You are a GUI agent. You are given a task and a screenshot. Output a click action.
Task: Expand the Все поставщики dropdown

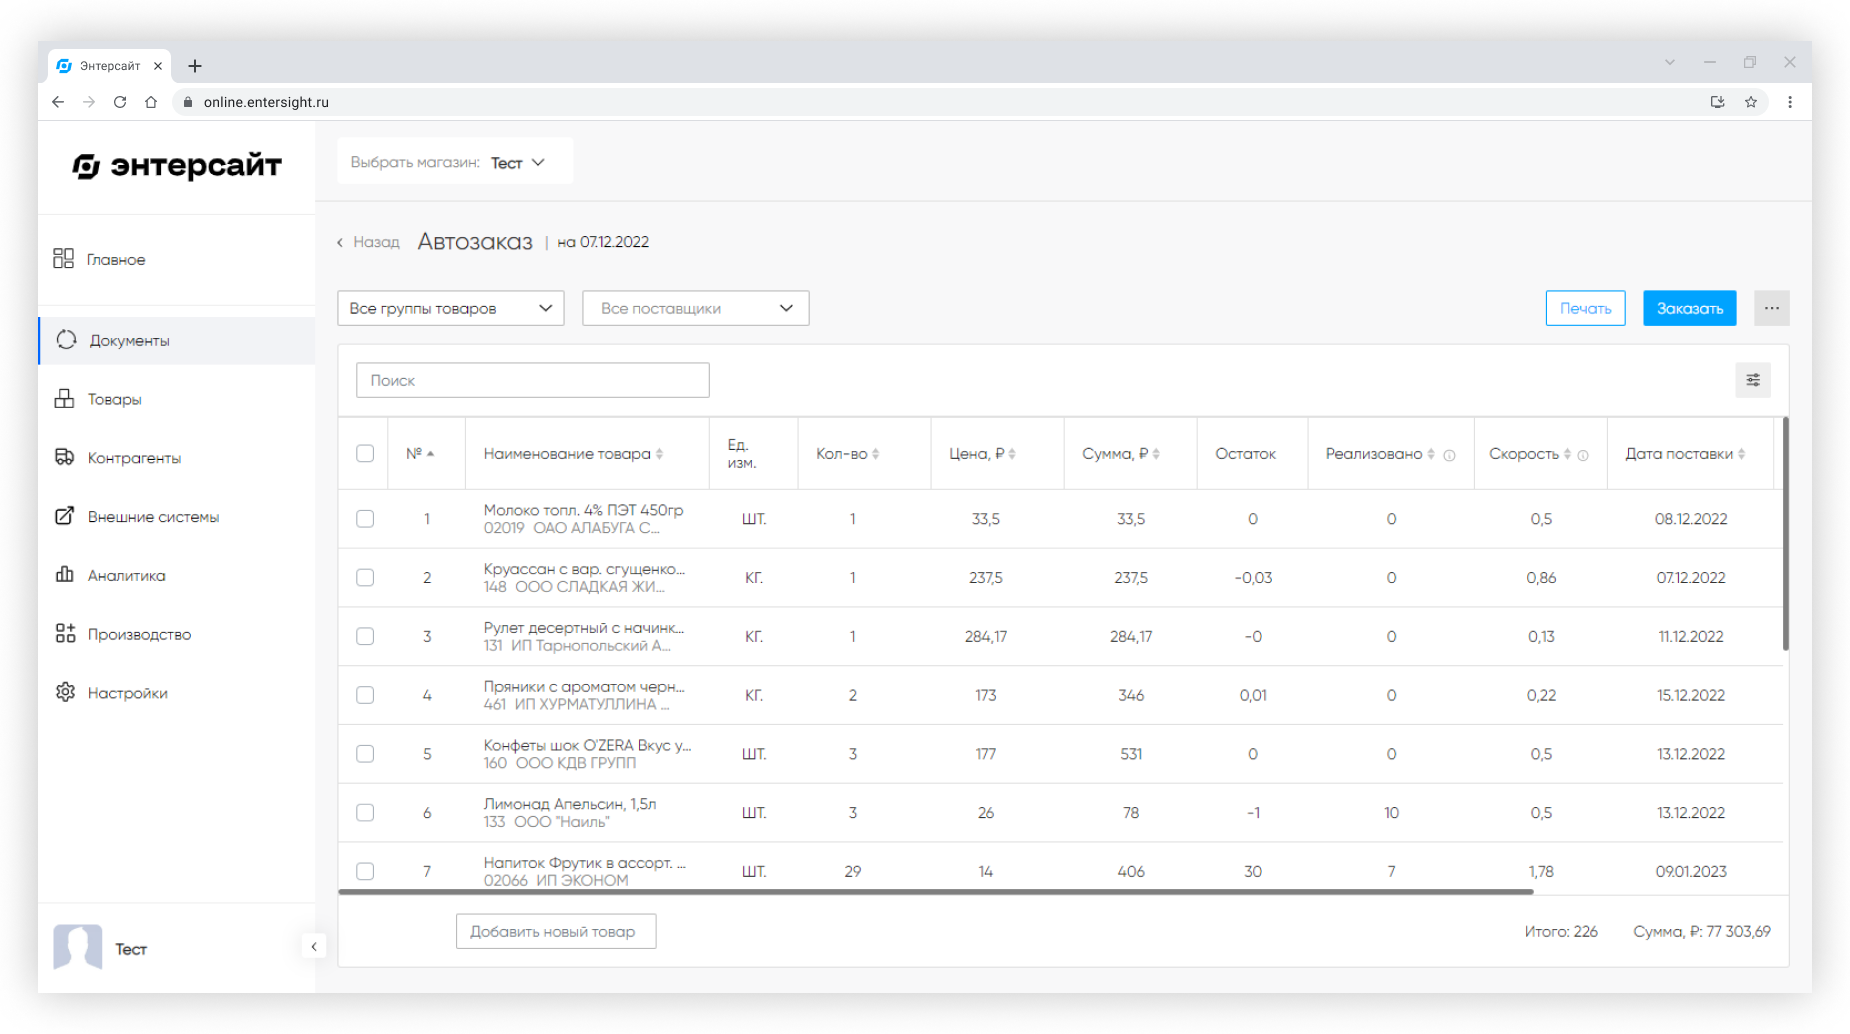(695, 308)
